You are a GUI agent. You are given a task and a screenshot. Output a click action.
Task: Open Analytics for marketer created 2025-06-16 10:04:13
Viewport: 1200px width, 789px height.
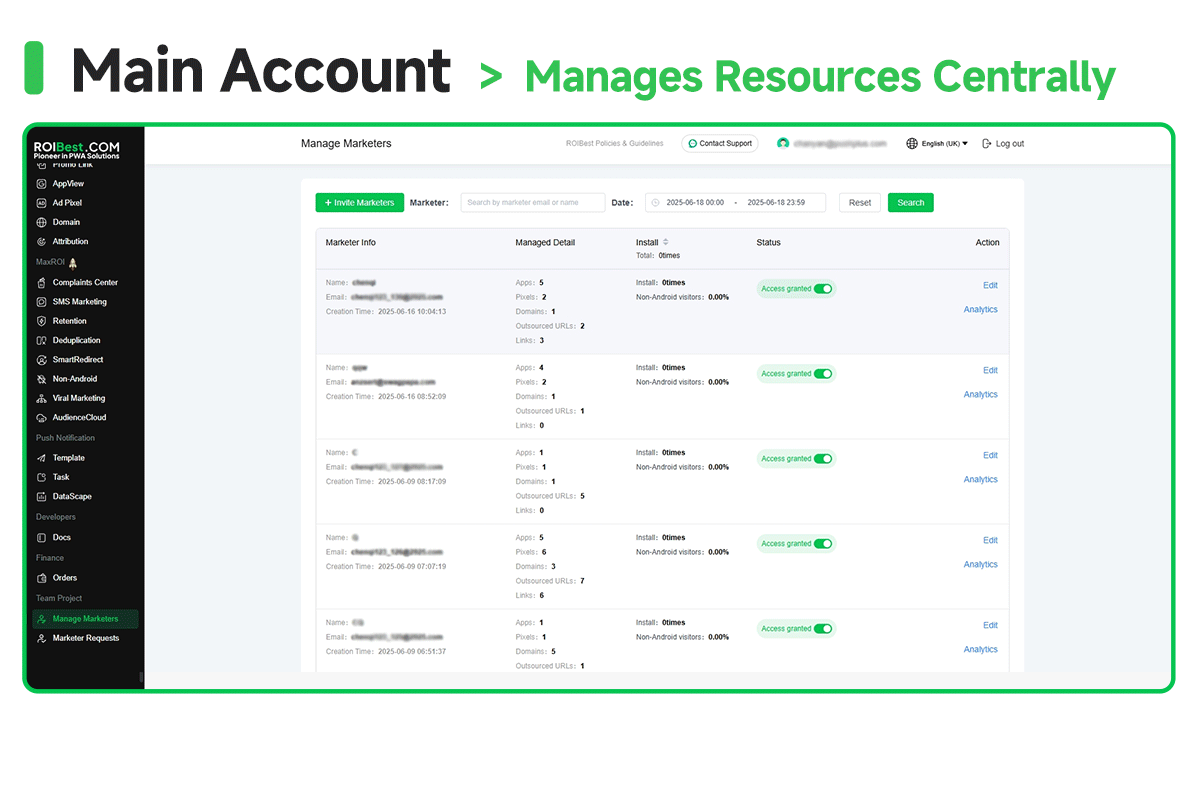pos(980,309)
